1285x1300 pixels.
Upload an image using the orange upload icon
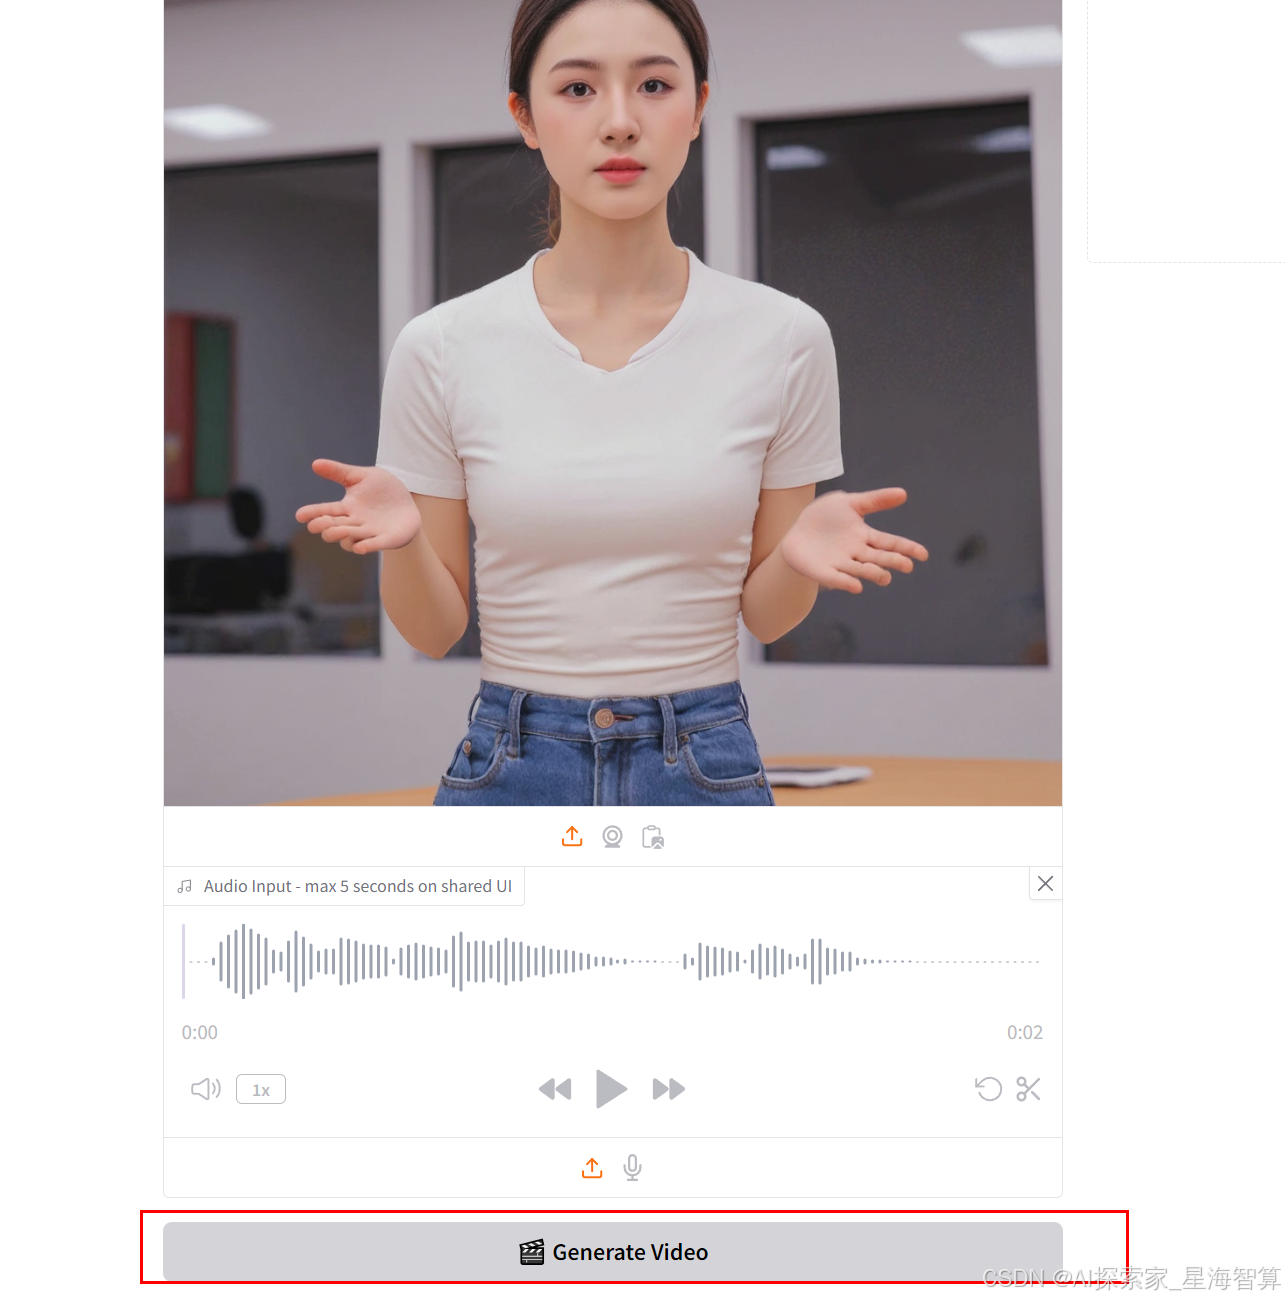(572, 836)
